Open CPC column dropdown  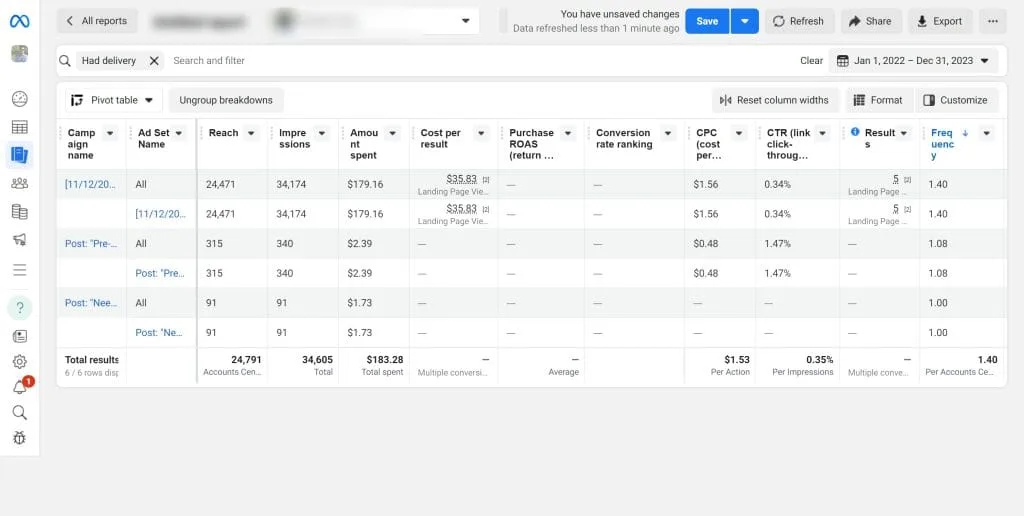pyautogui.click(x=739, y=133)
